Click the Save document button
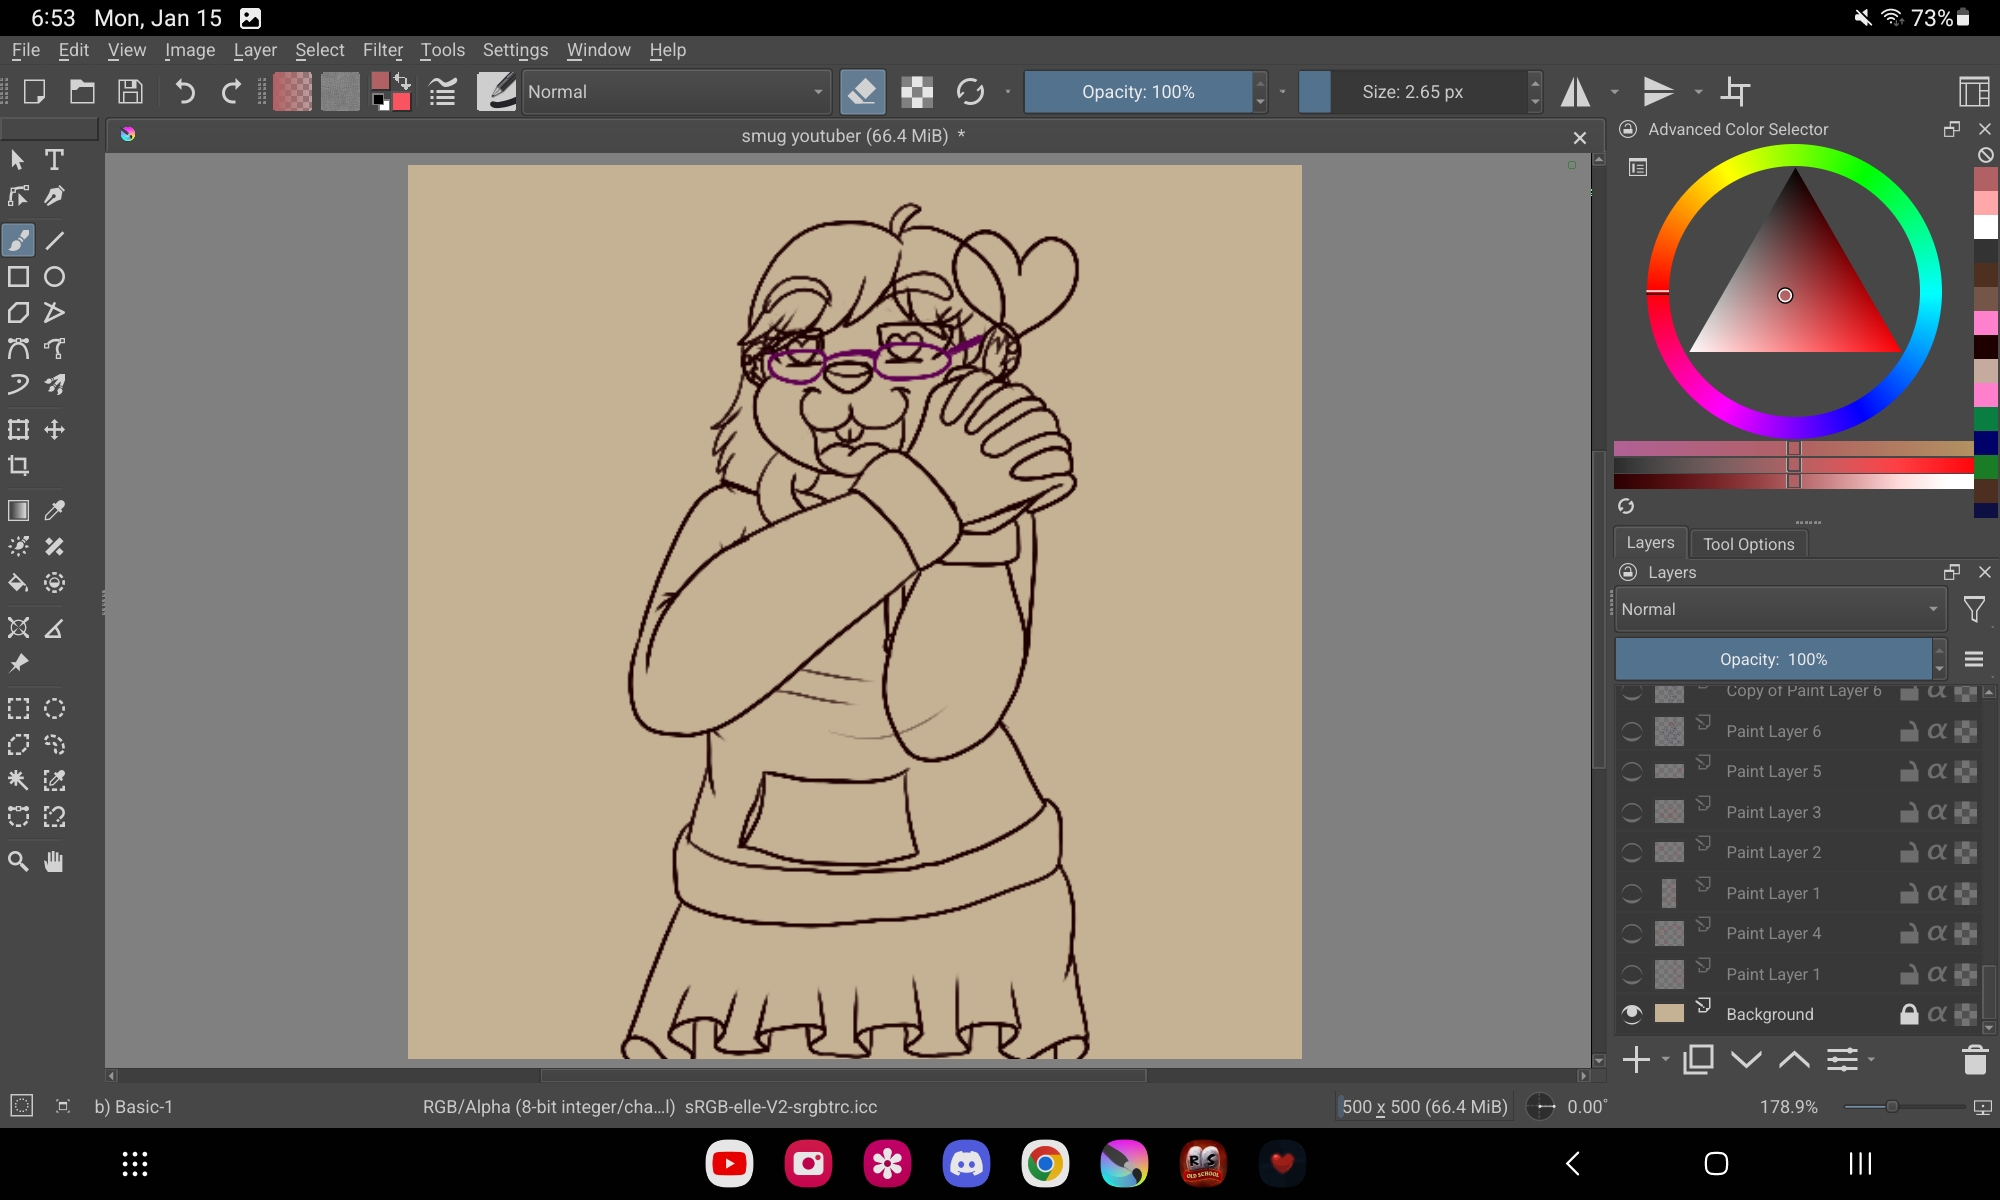The height and width of the screenshot is (1200, 2000). point(130,92)
